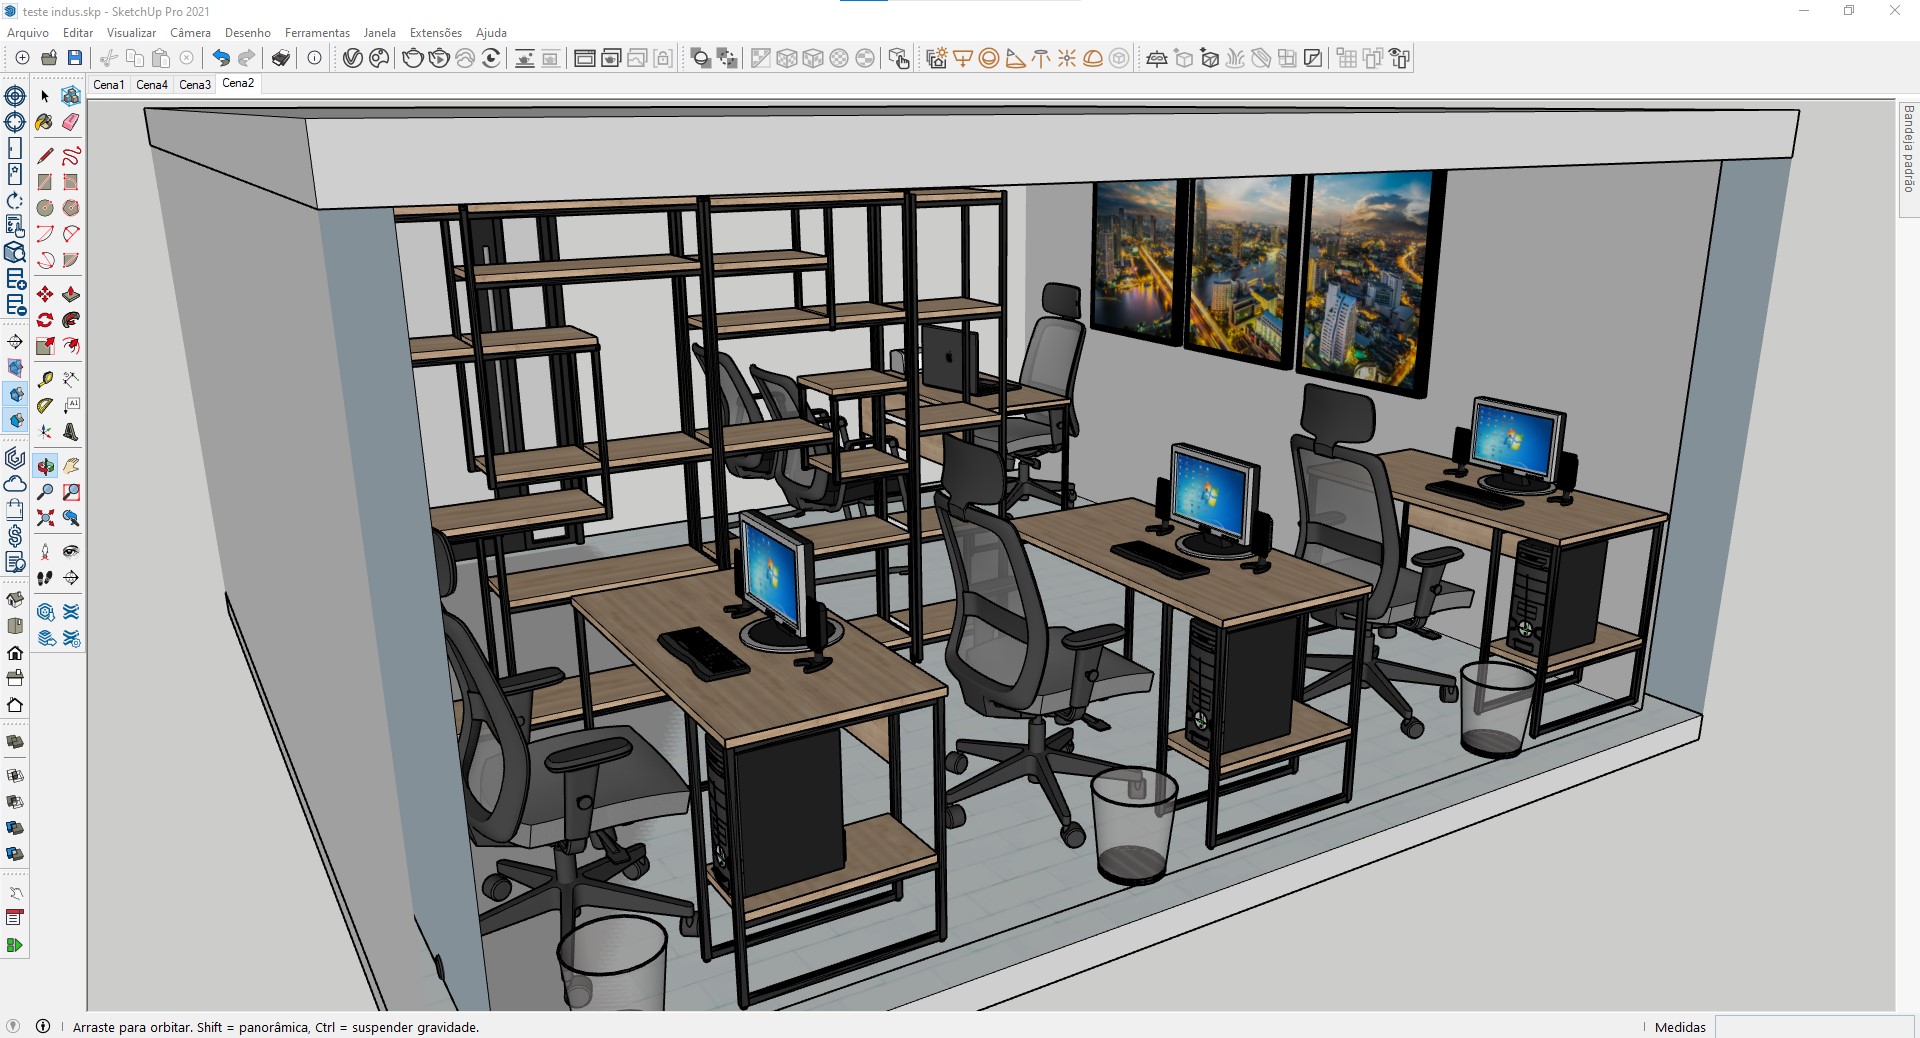Click the Pan hand tool

[x=71, y=466]
